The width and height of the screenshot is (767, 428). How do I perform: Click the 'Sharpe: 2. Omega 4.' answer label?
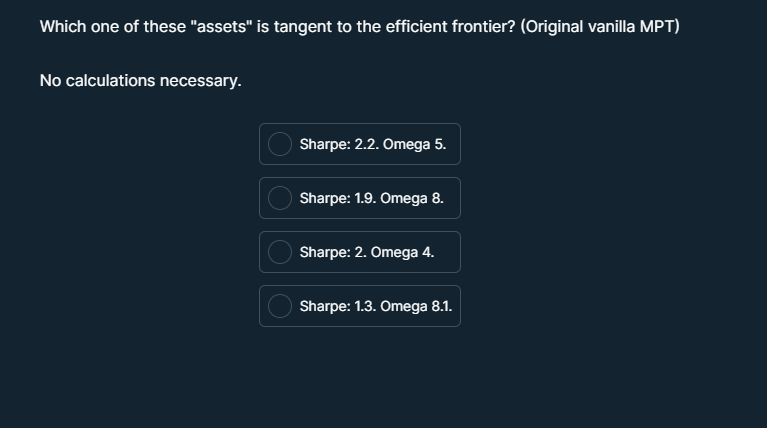366,252
